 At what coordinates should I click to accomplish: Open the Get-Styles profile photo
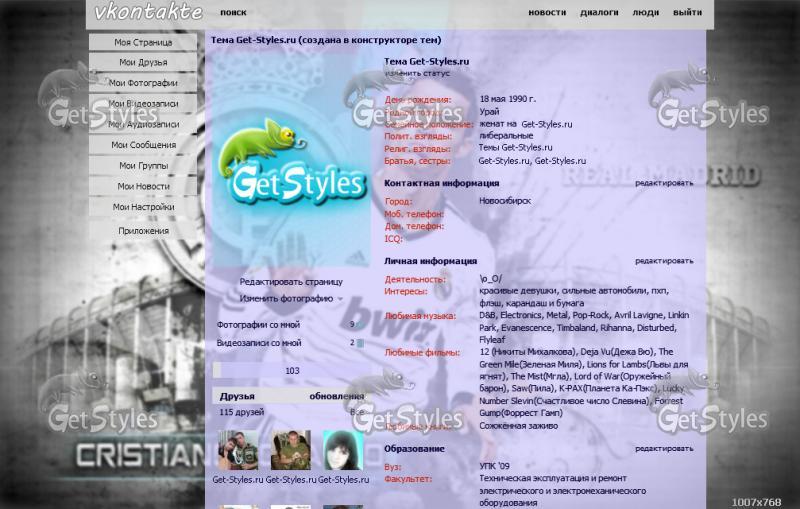pos(290,161)
